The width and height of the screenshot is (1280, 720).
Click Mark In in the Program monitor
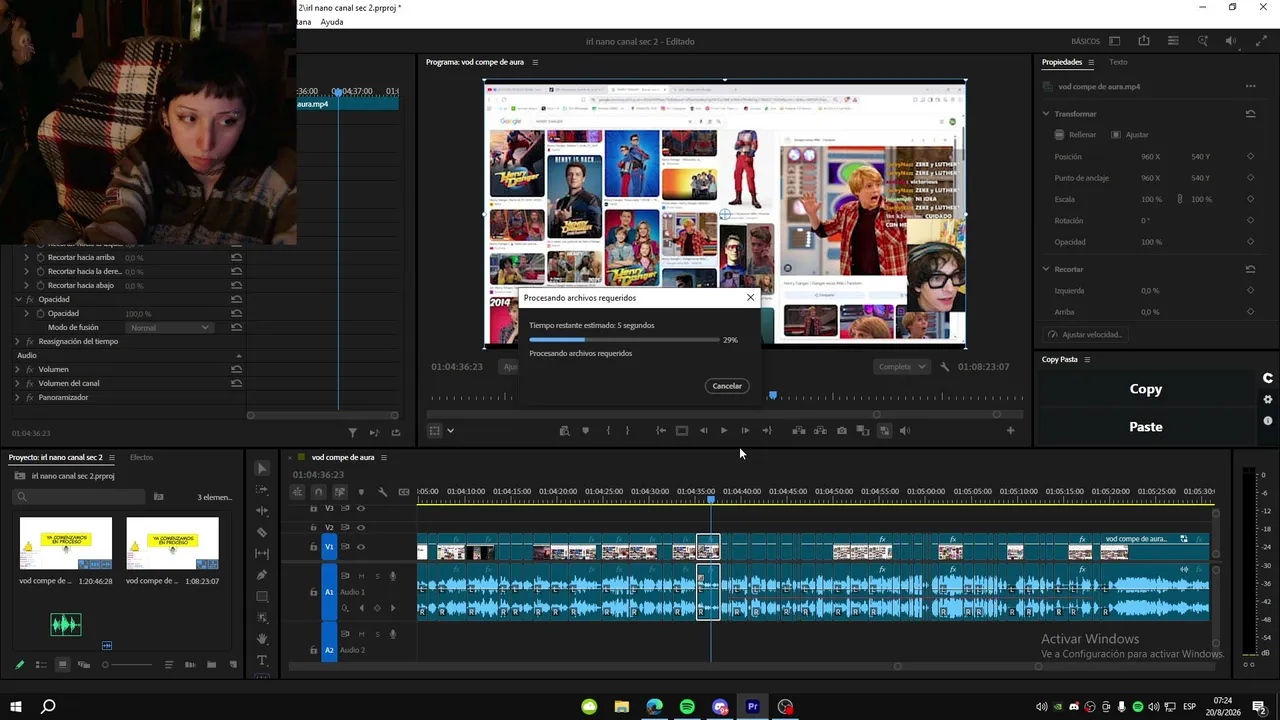608,431
